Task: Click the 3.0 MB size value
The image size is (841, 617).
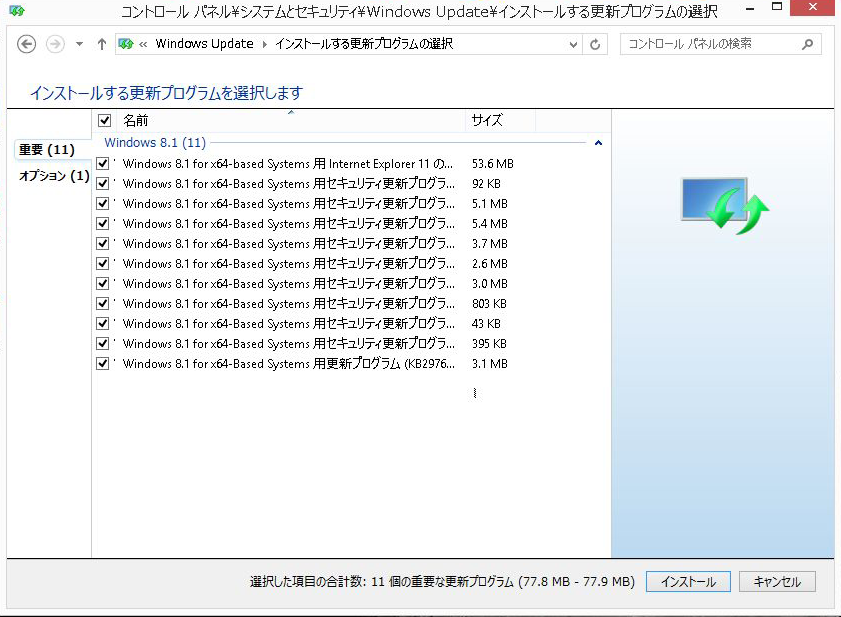Action: pyautogui.click(x=490, y=284)
